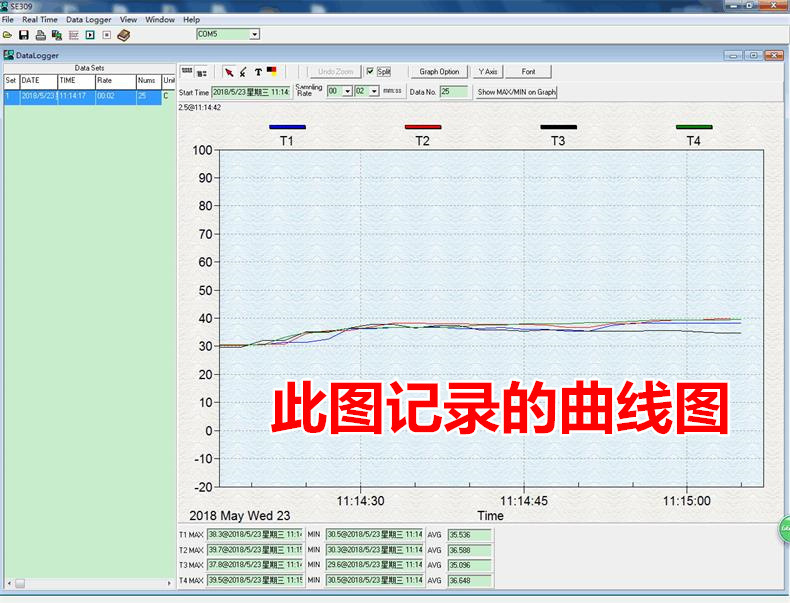Click the 2018 May Wed 23 date label

pyautogui.click(x=240, y=515)
